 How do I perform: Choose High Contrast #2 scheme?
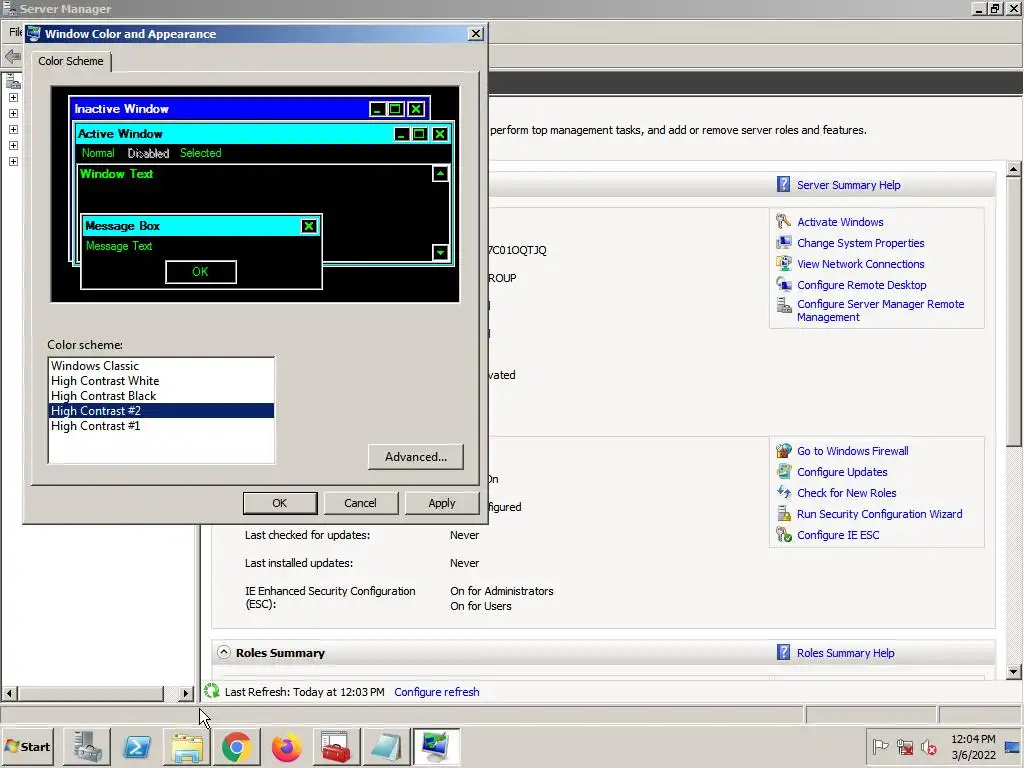161,411
